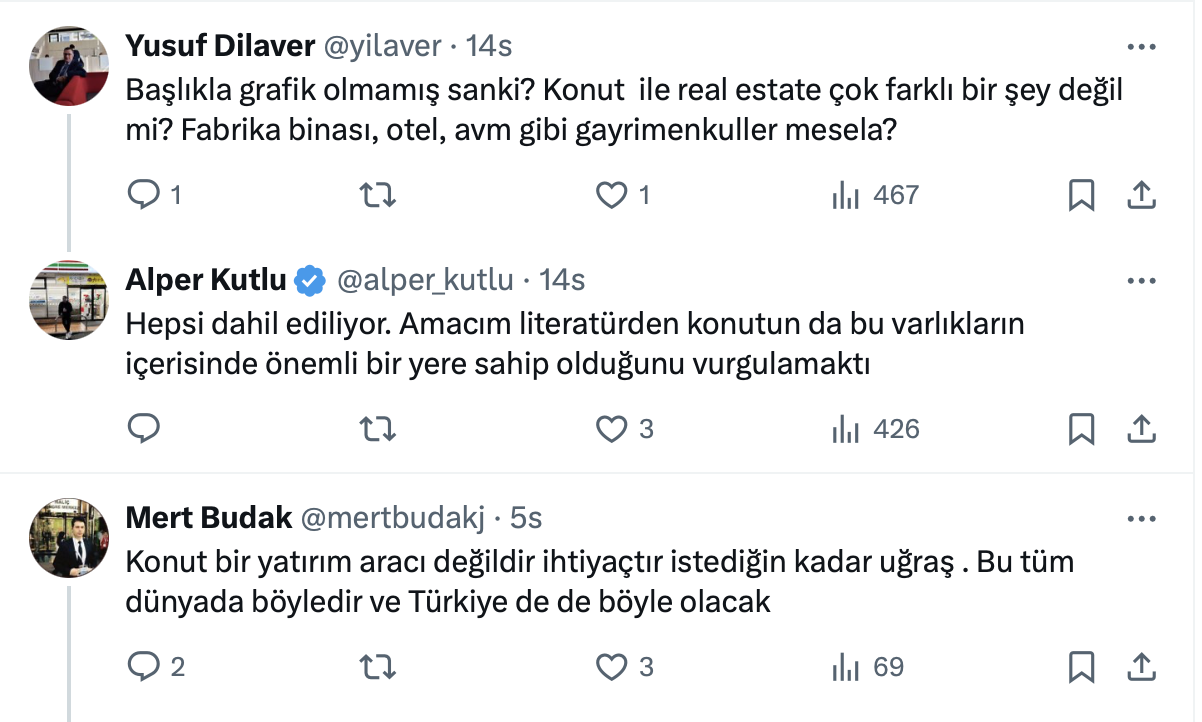This screenshot has width=1202, height=722.
Task: Reply to Alper Kutlu's tweet
Action: pos(145,429)
